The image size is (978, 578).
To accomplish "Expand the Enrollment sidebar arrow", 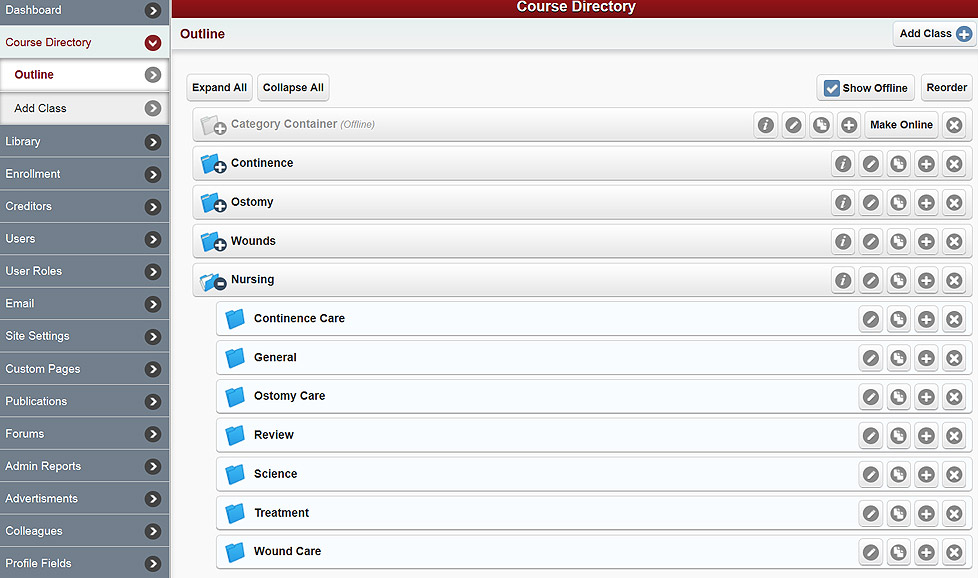I will coord(153,175).
